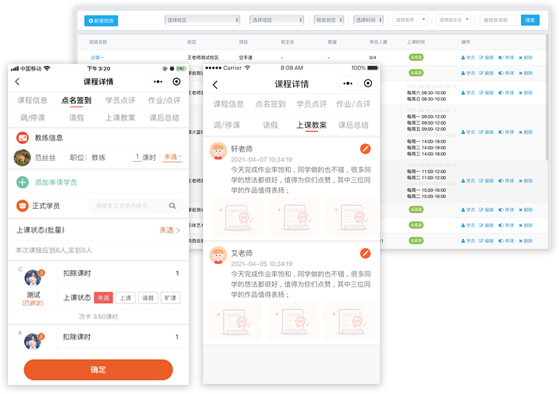Tap the target close icon on left phone
This screenshot has width=559, height=394.
point(176,82)
